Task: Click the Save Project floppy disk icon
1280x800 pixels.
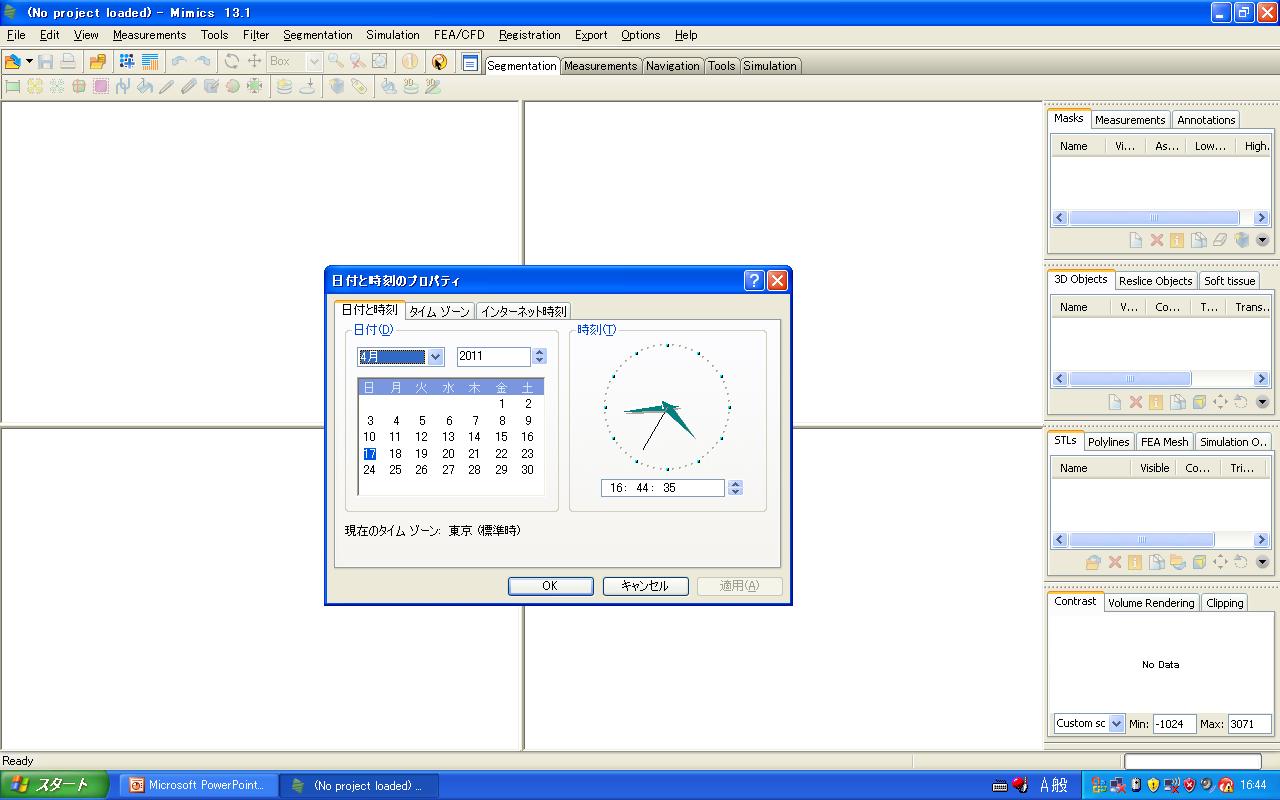Action: point(46,61)
